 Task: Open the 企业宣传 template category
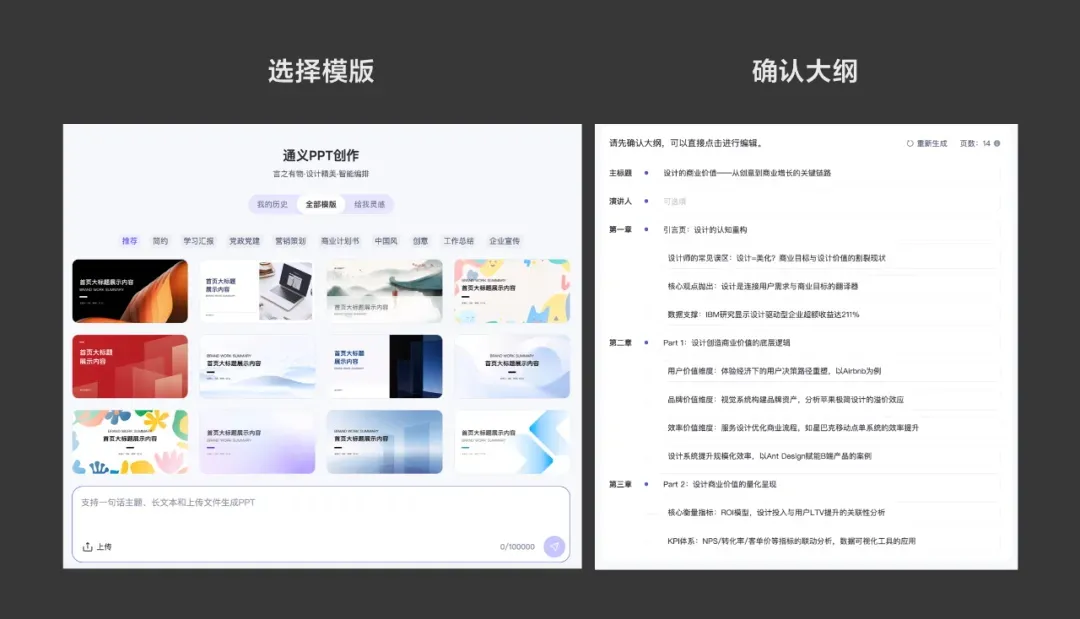[x=503, y=241]
